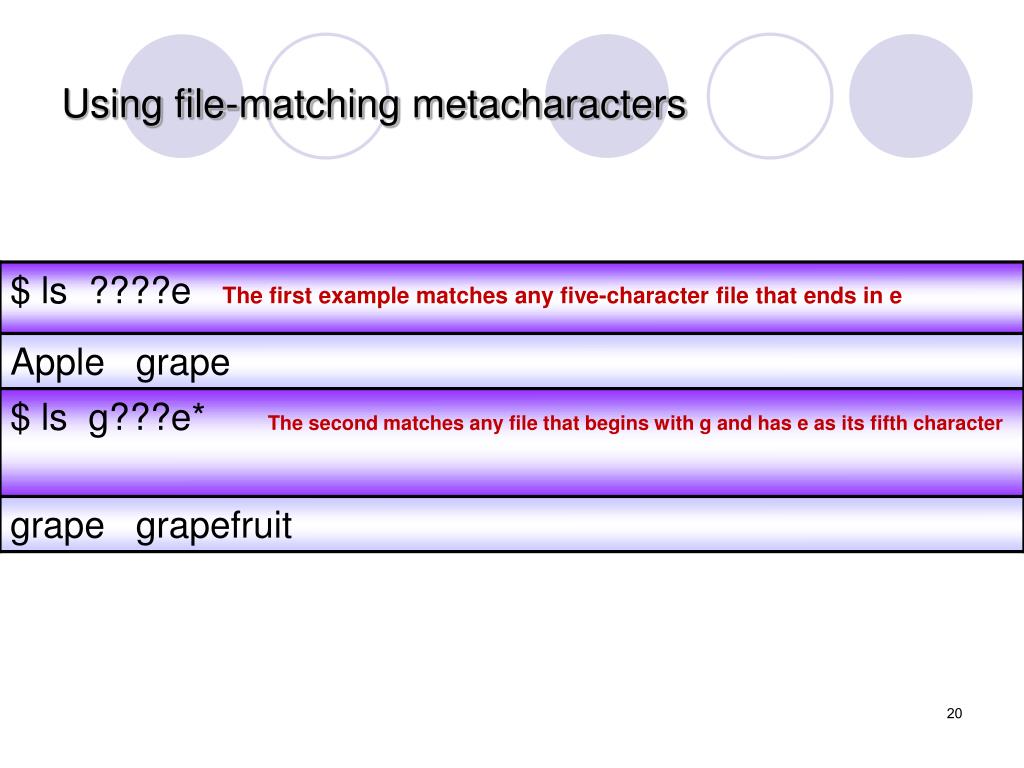Click the slide number 20
The image size is (1024, 768).
click(954, 713)
